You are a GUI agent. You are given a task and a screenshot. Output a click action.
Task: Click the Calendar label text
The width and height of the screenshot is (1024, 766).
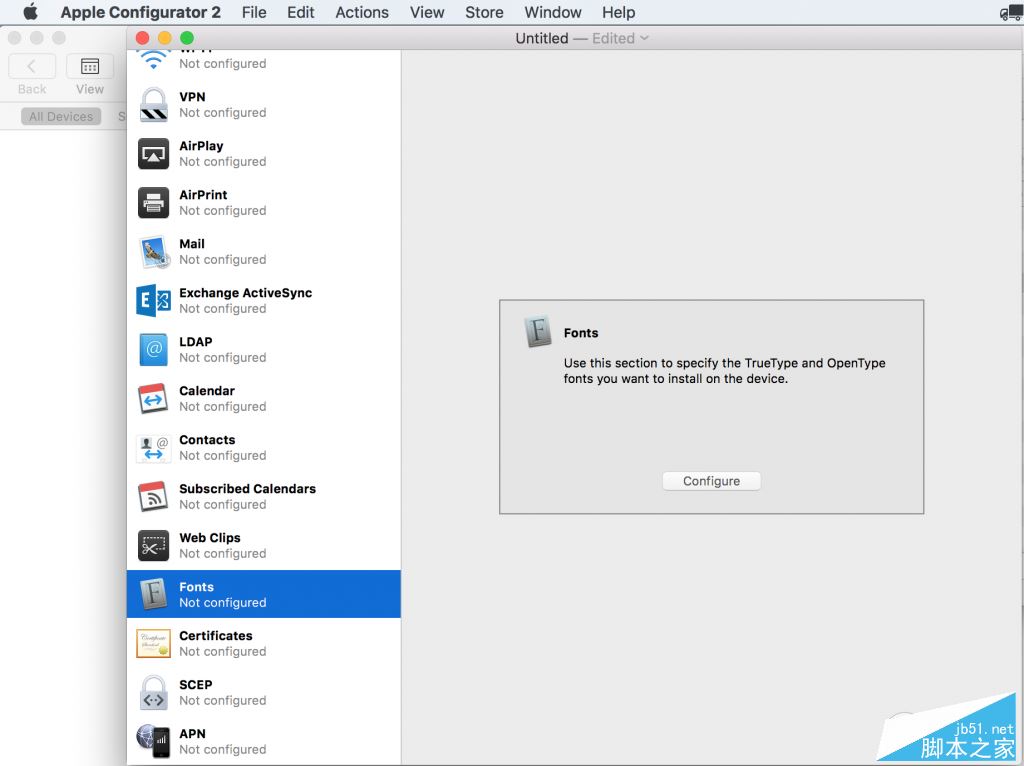[207, 391]
